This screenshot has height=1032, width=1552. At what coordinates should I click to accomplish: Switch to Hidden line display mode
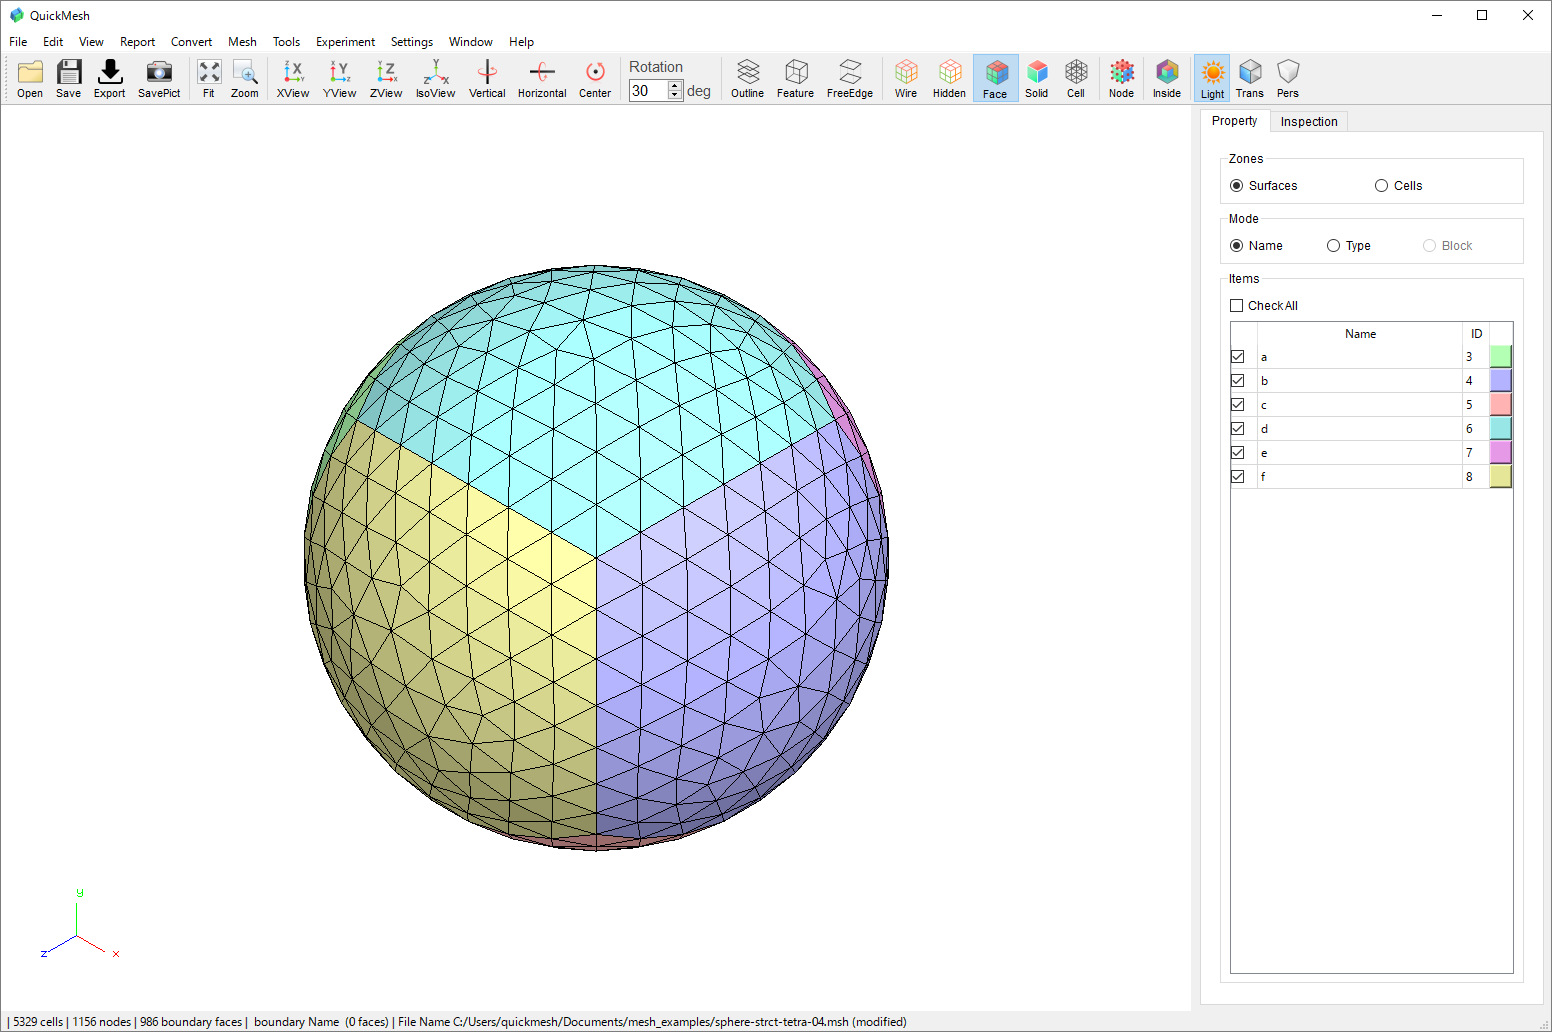[949, 78]
